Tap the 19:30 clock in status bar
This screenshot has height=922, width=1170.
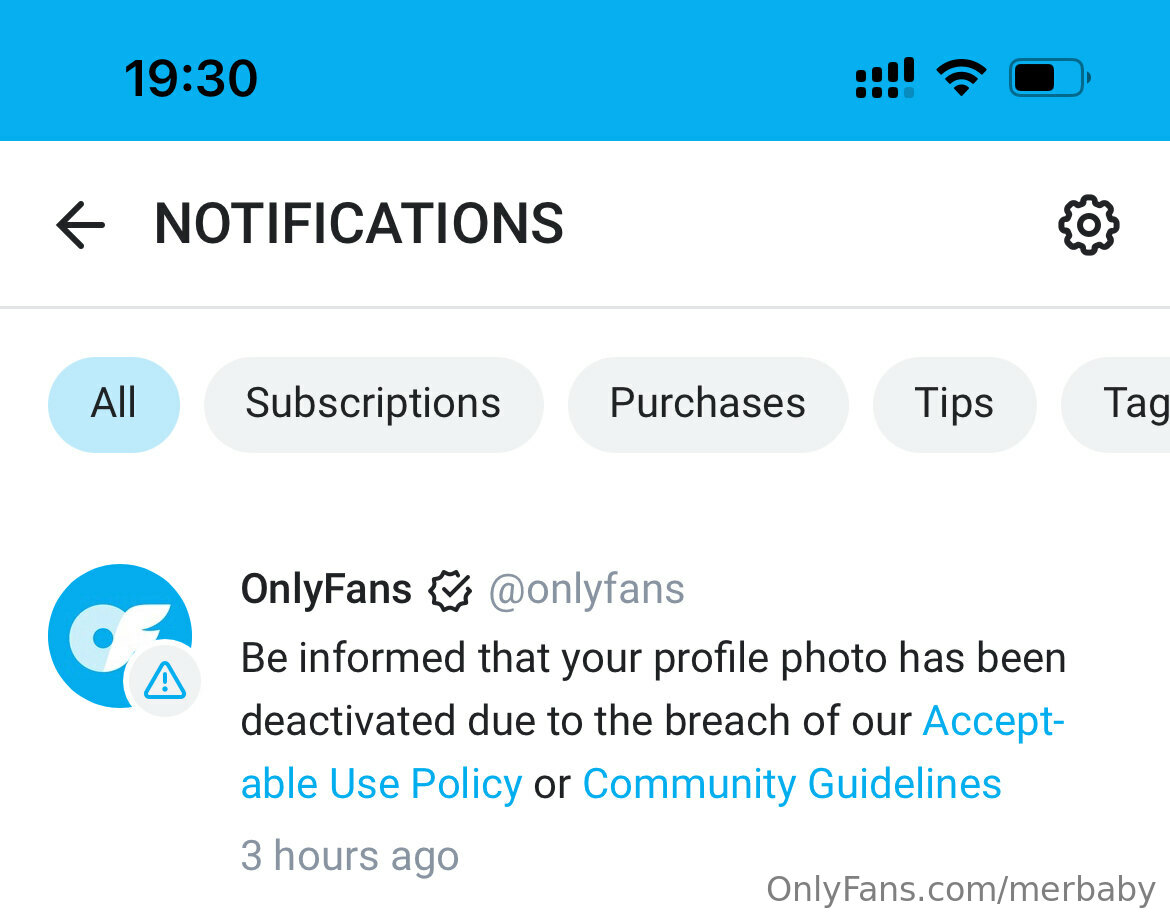click(191, 78)
